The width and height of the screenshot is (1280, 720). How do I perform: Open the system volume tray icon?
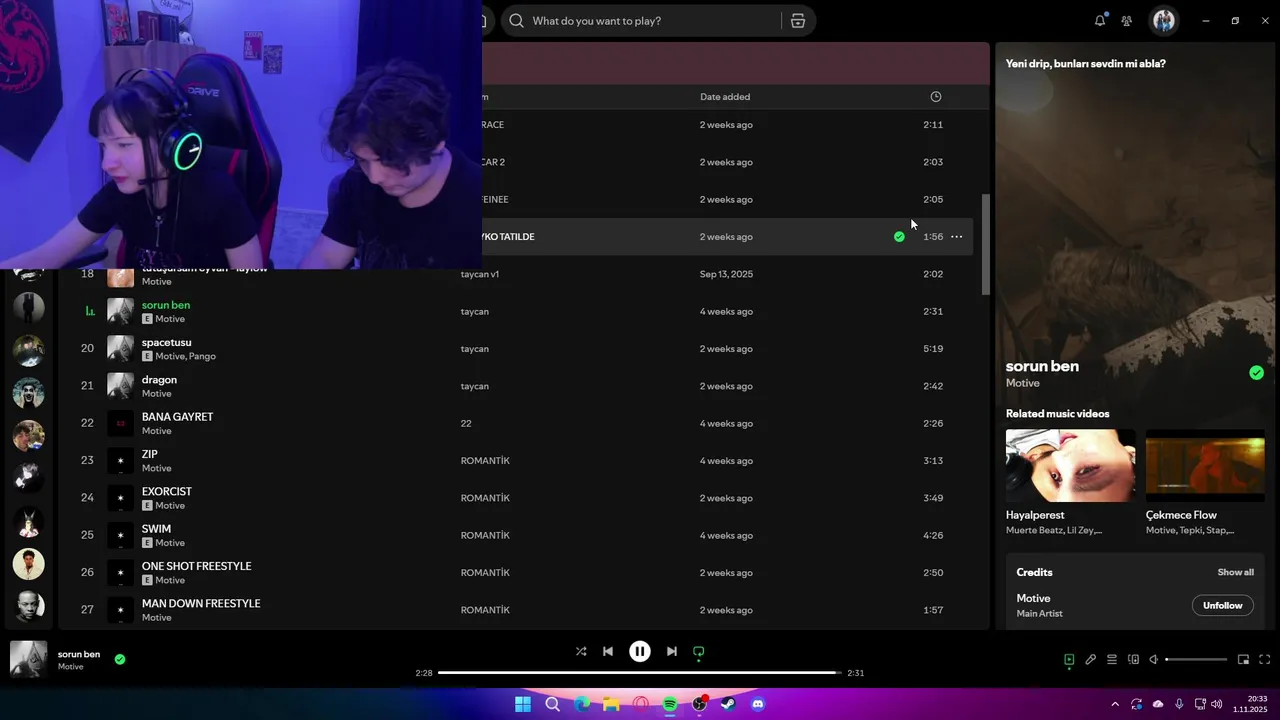pos(1217,704)
